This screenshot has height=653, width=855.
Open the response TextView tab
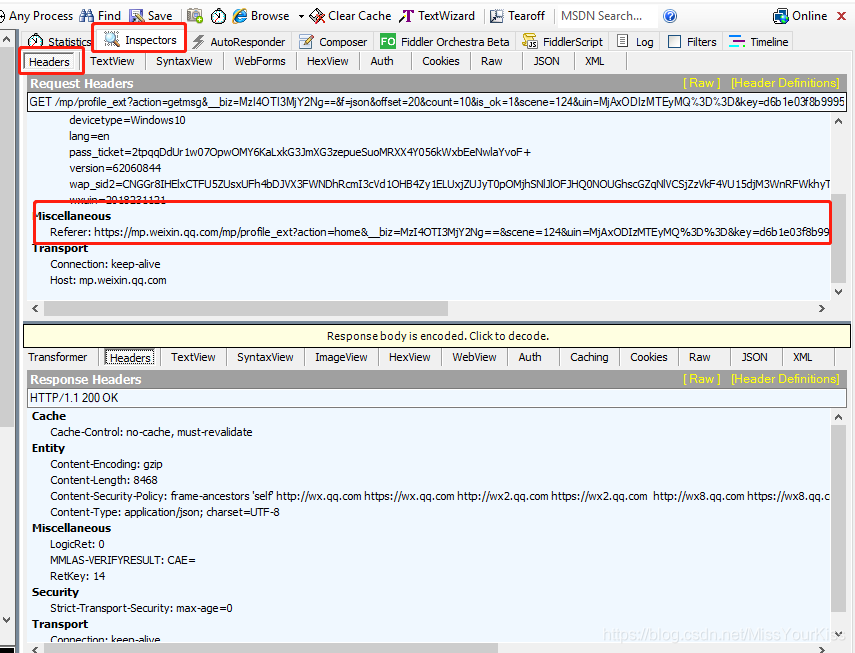[193, 357]
